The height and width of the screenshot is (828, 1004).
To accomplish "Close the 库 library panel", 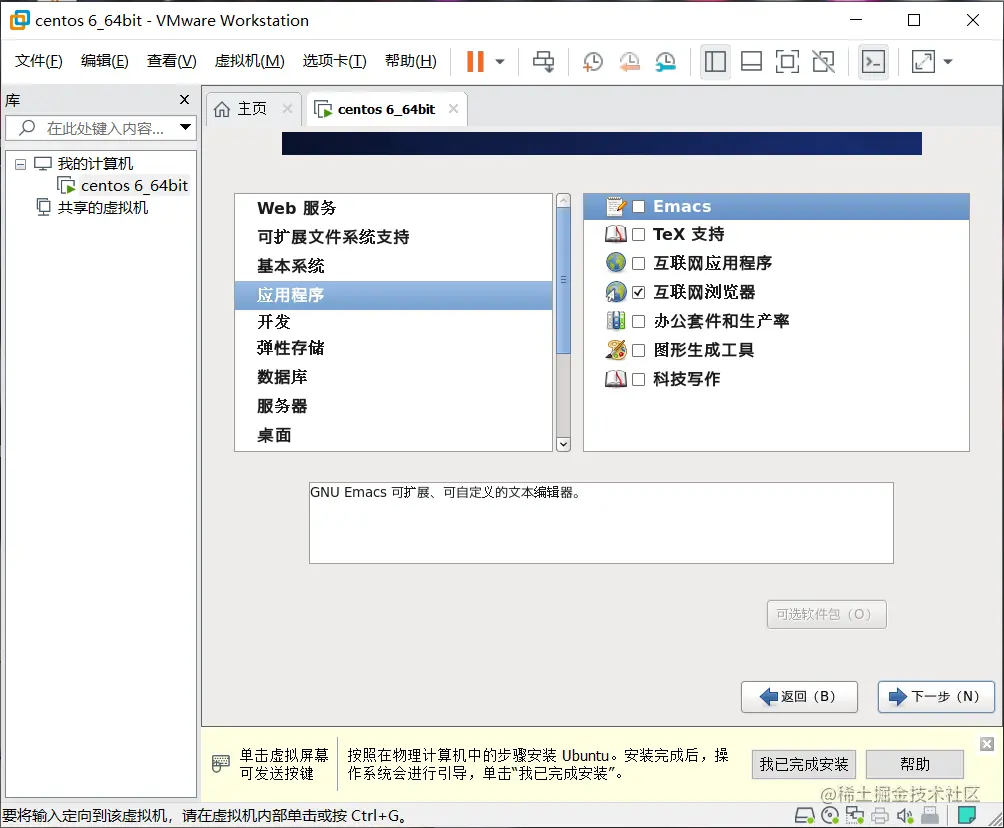I will coord(184,99).
